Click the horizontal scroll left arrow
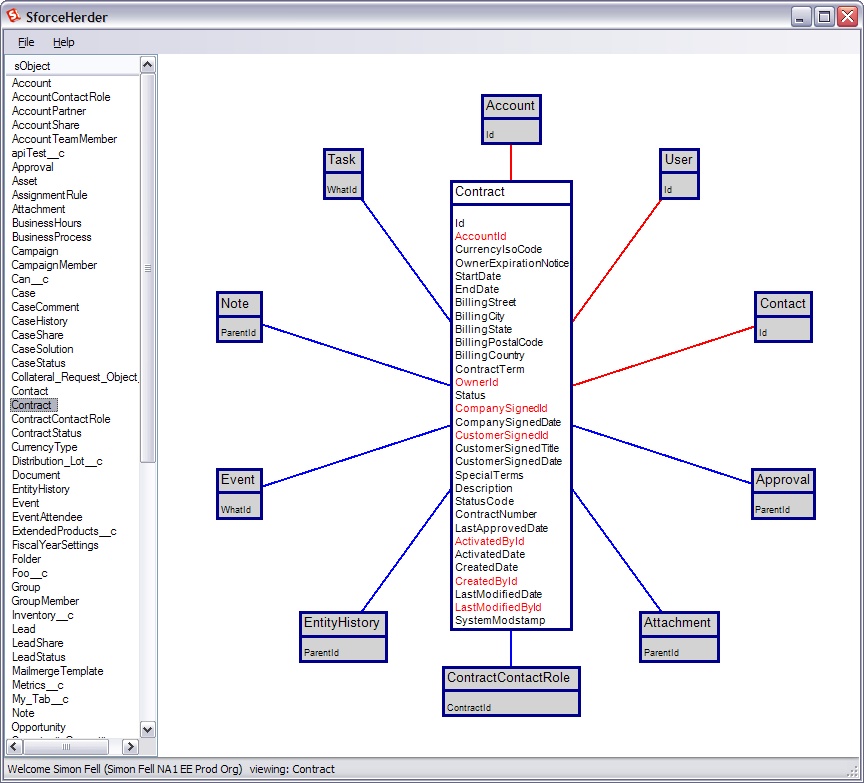This screenshot has width=864, height=783. tap(14, 747)
